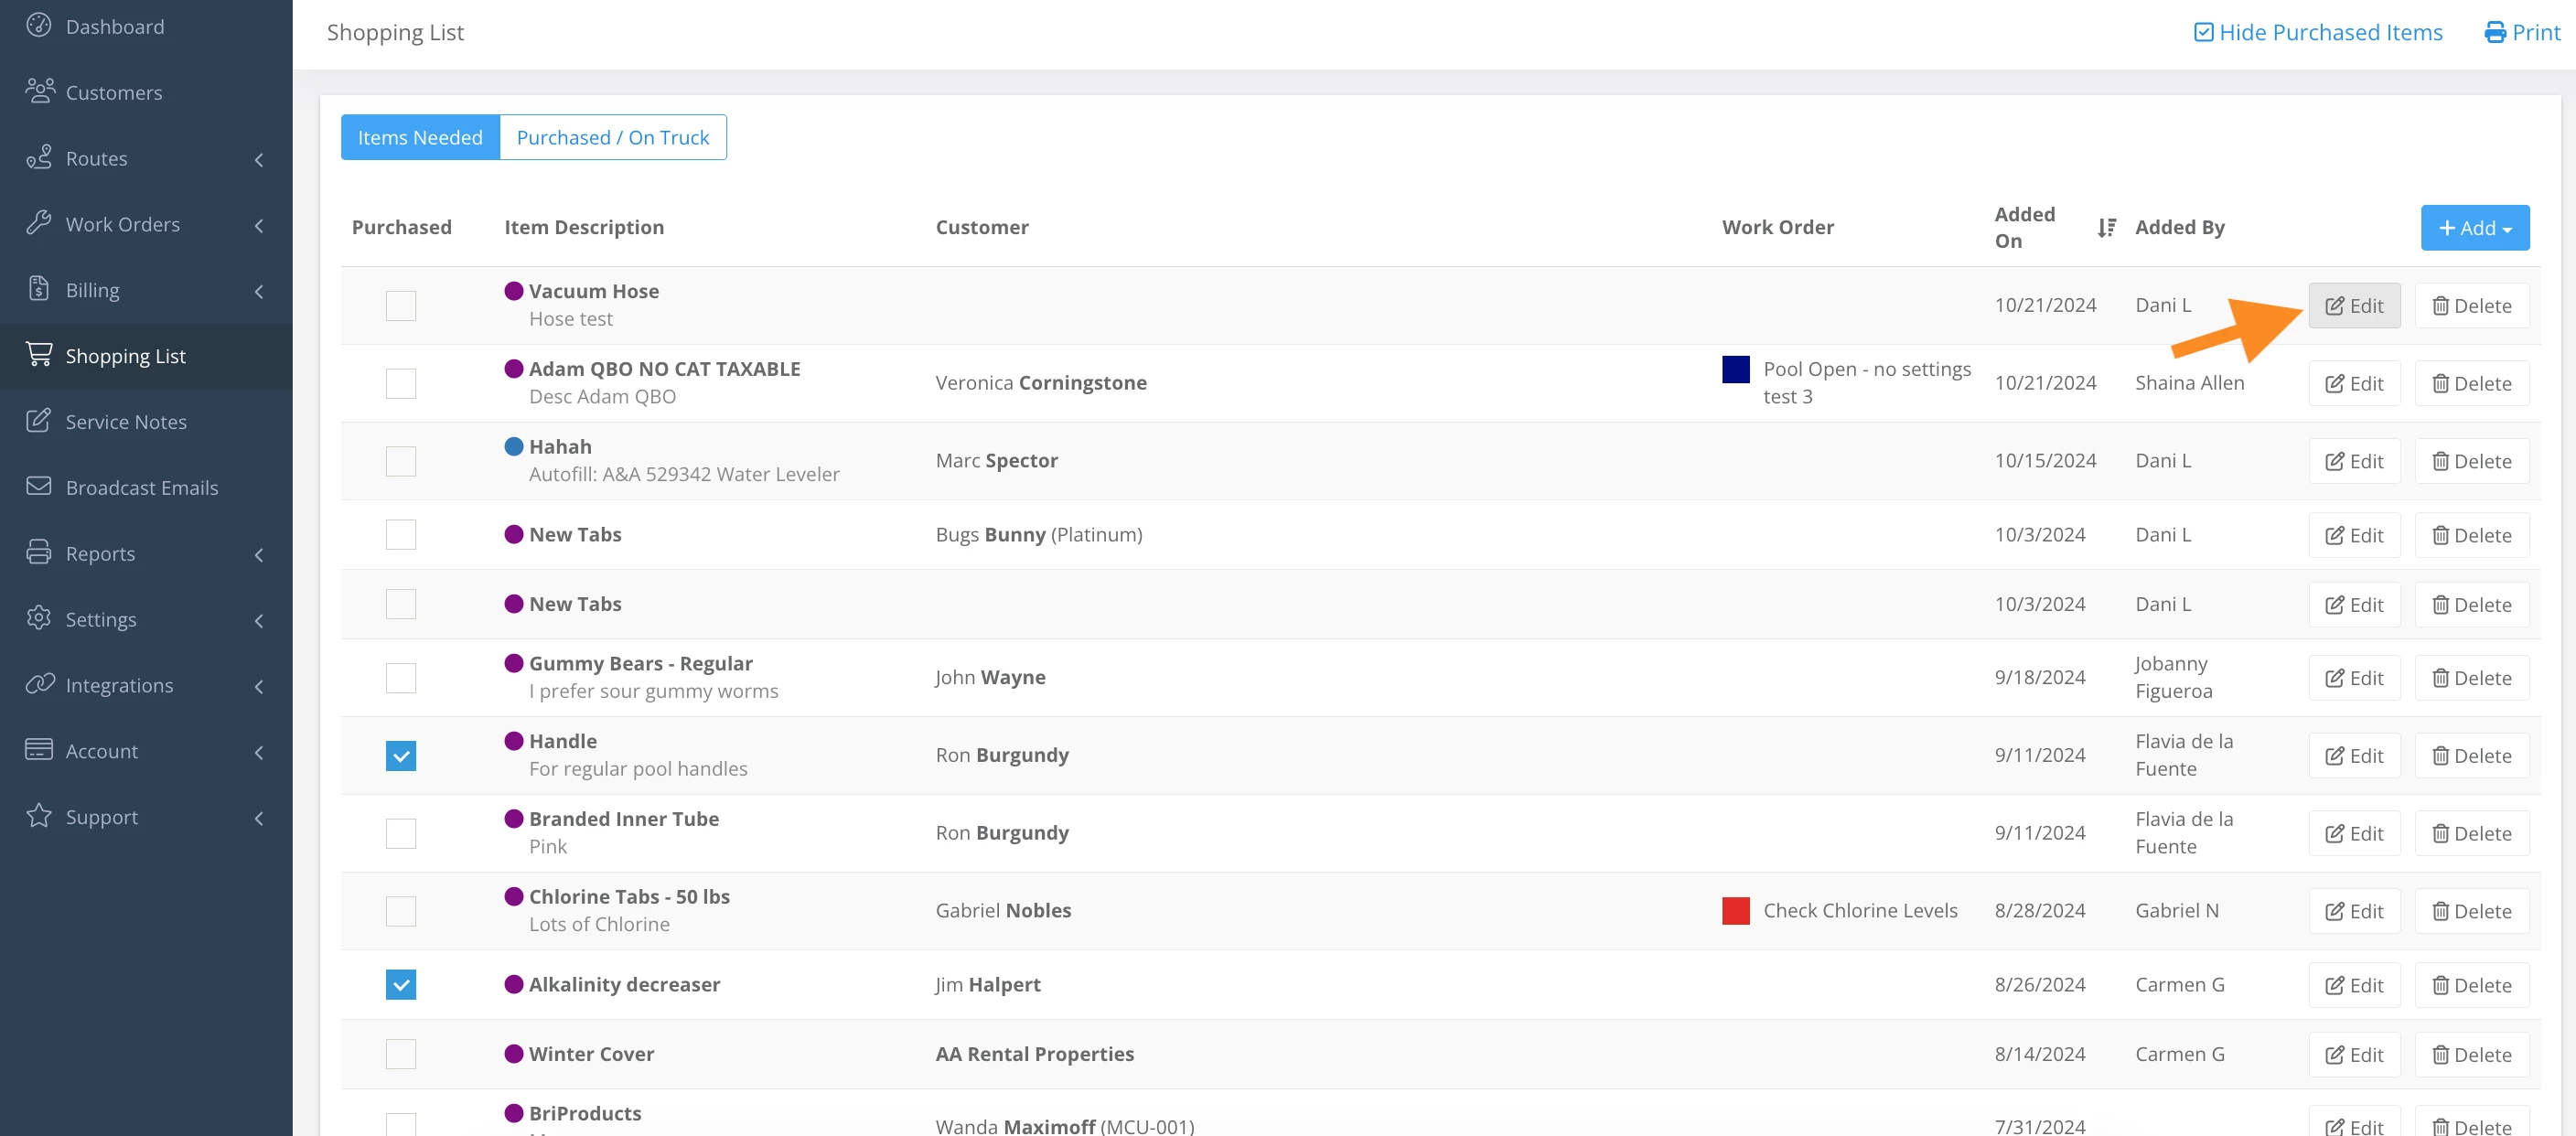
Task: Click the red Check Chlorine Levels swatch
Action: (x=1735, y=910)
